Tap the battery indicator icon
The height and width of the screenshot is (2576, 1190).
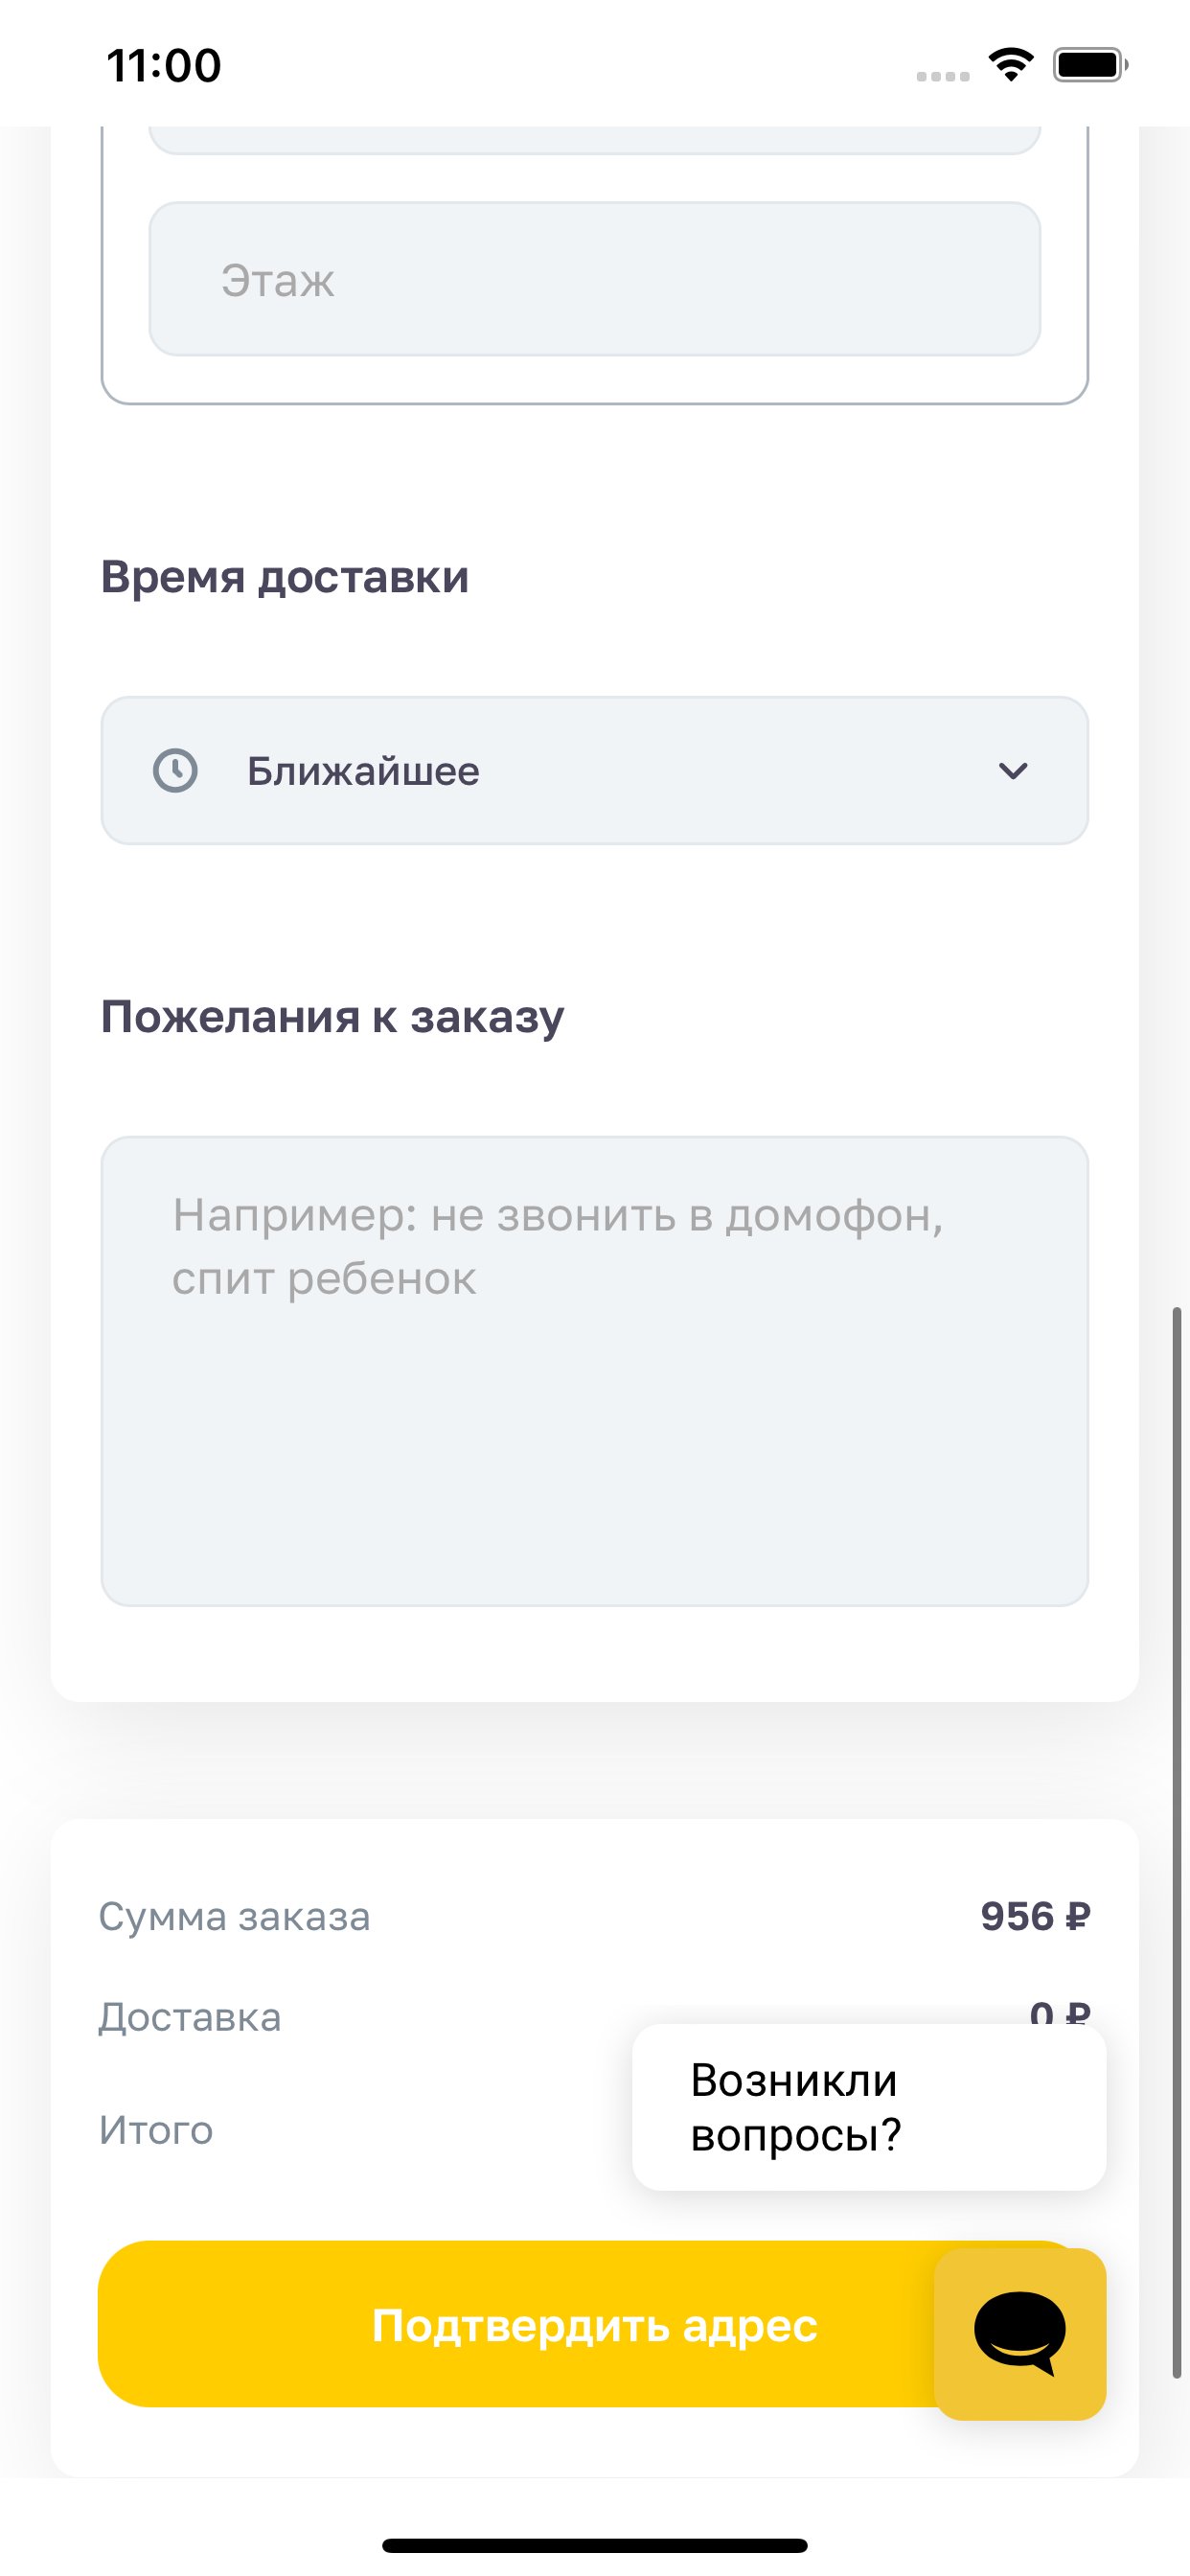click(1089, 65)
